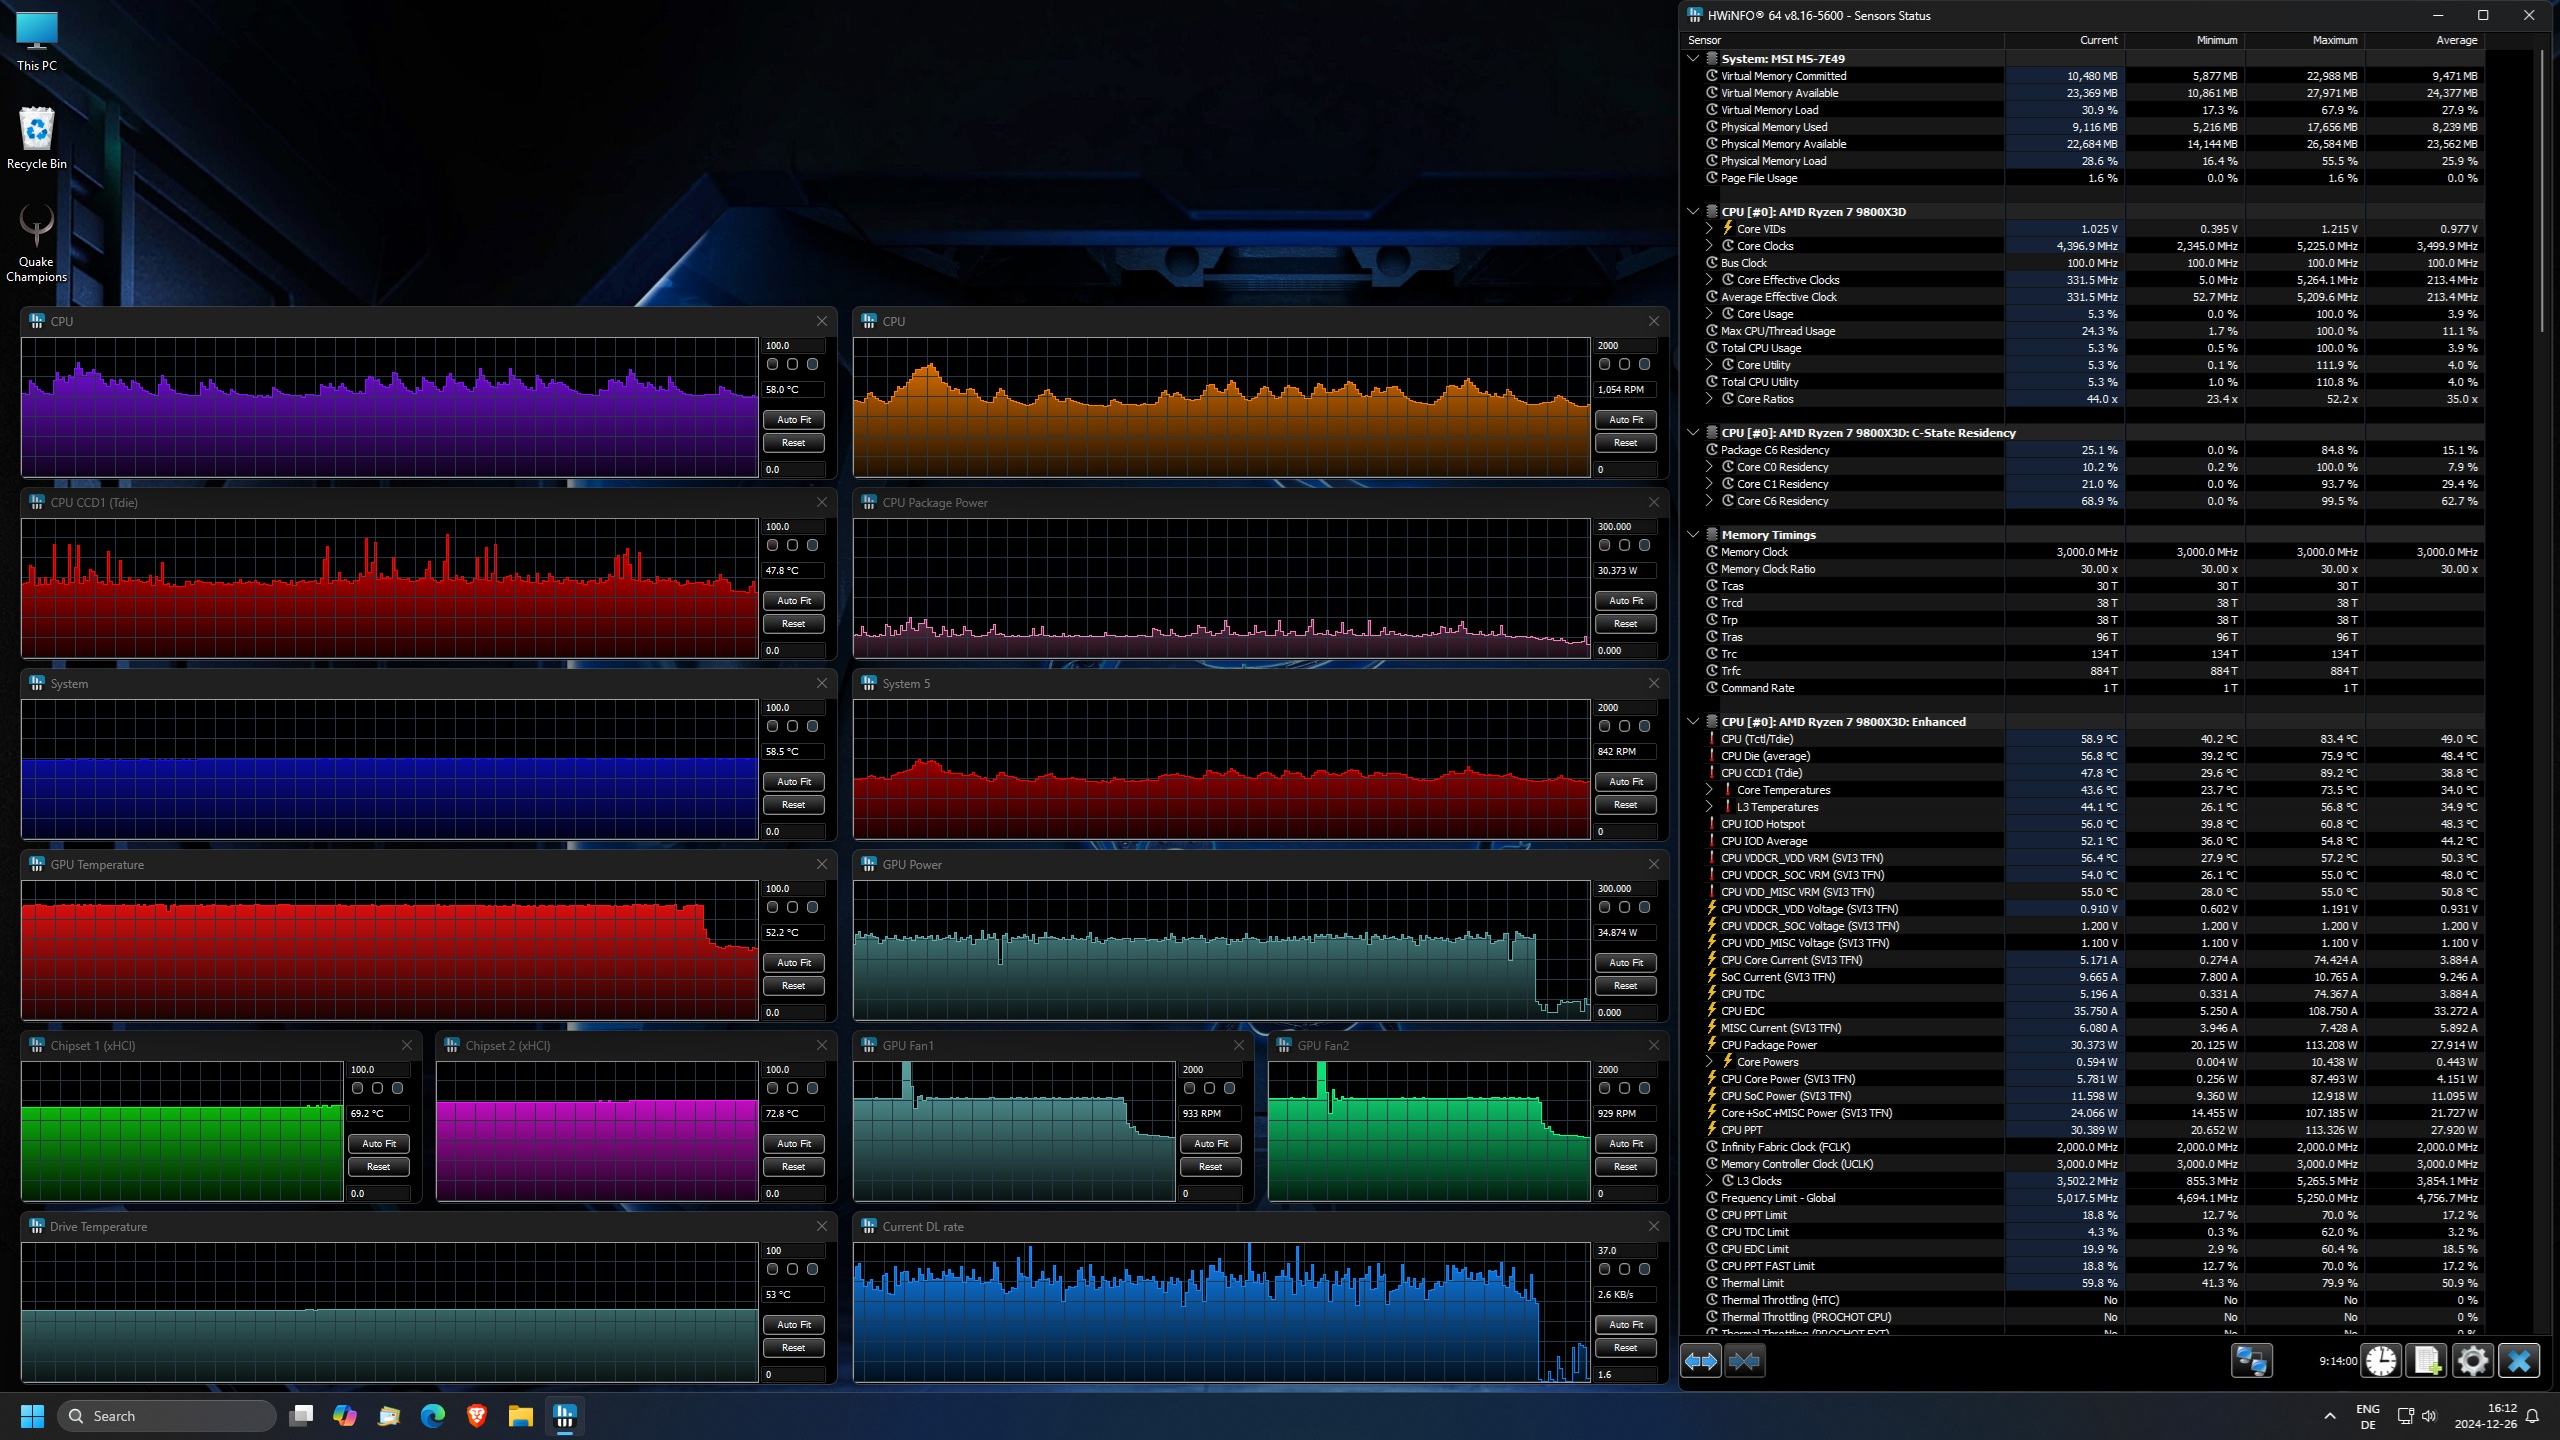The width and height of the screenshot is (2560, 1440).
Task: Select the Quake Champions desktop shortcut
Action: point(37,244)
